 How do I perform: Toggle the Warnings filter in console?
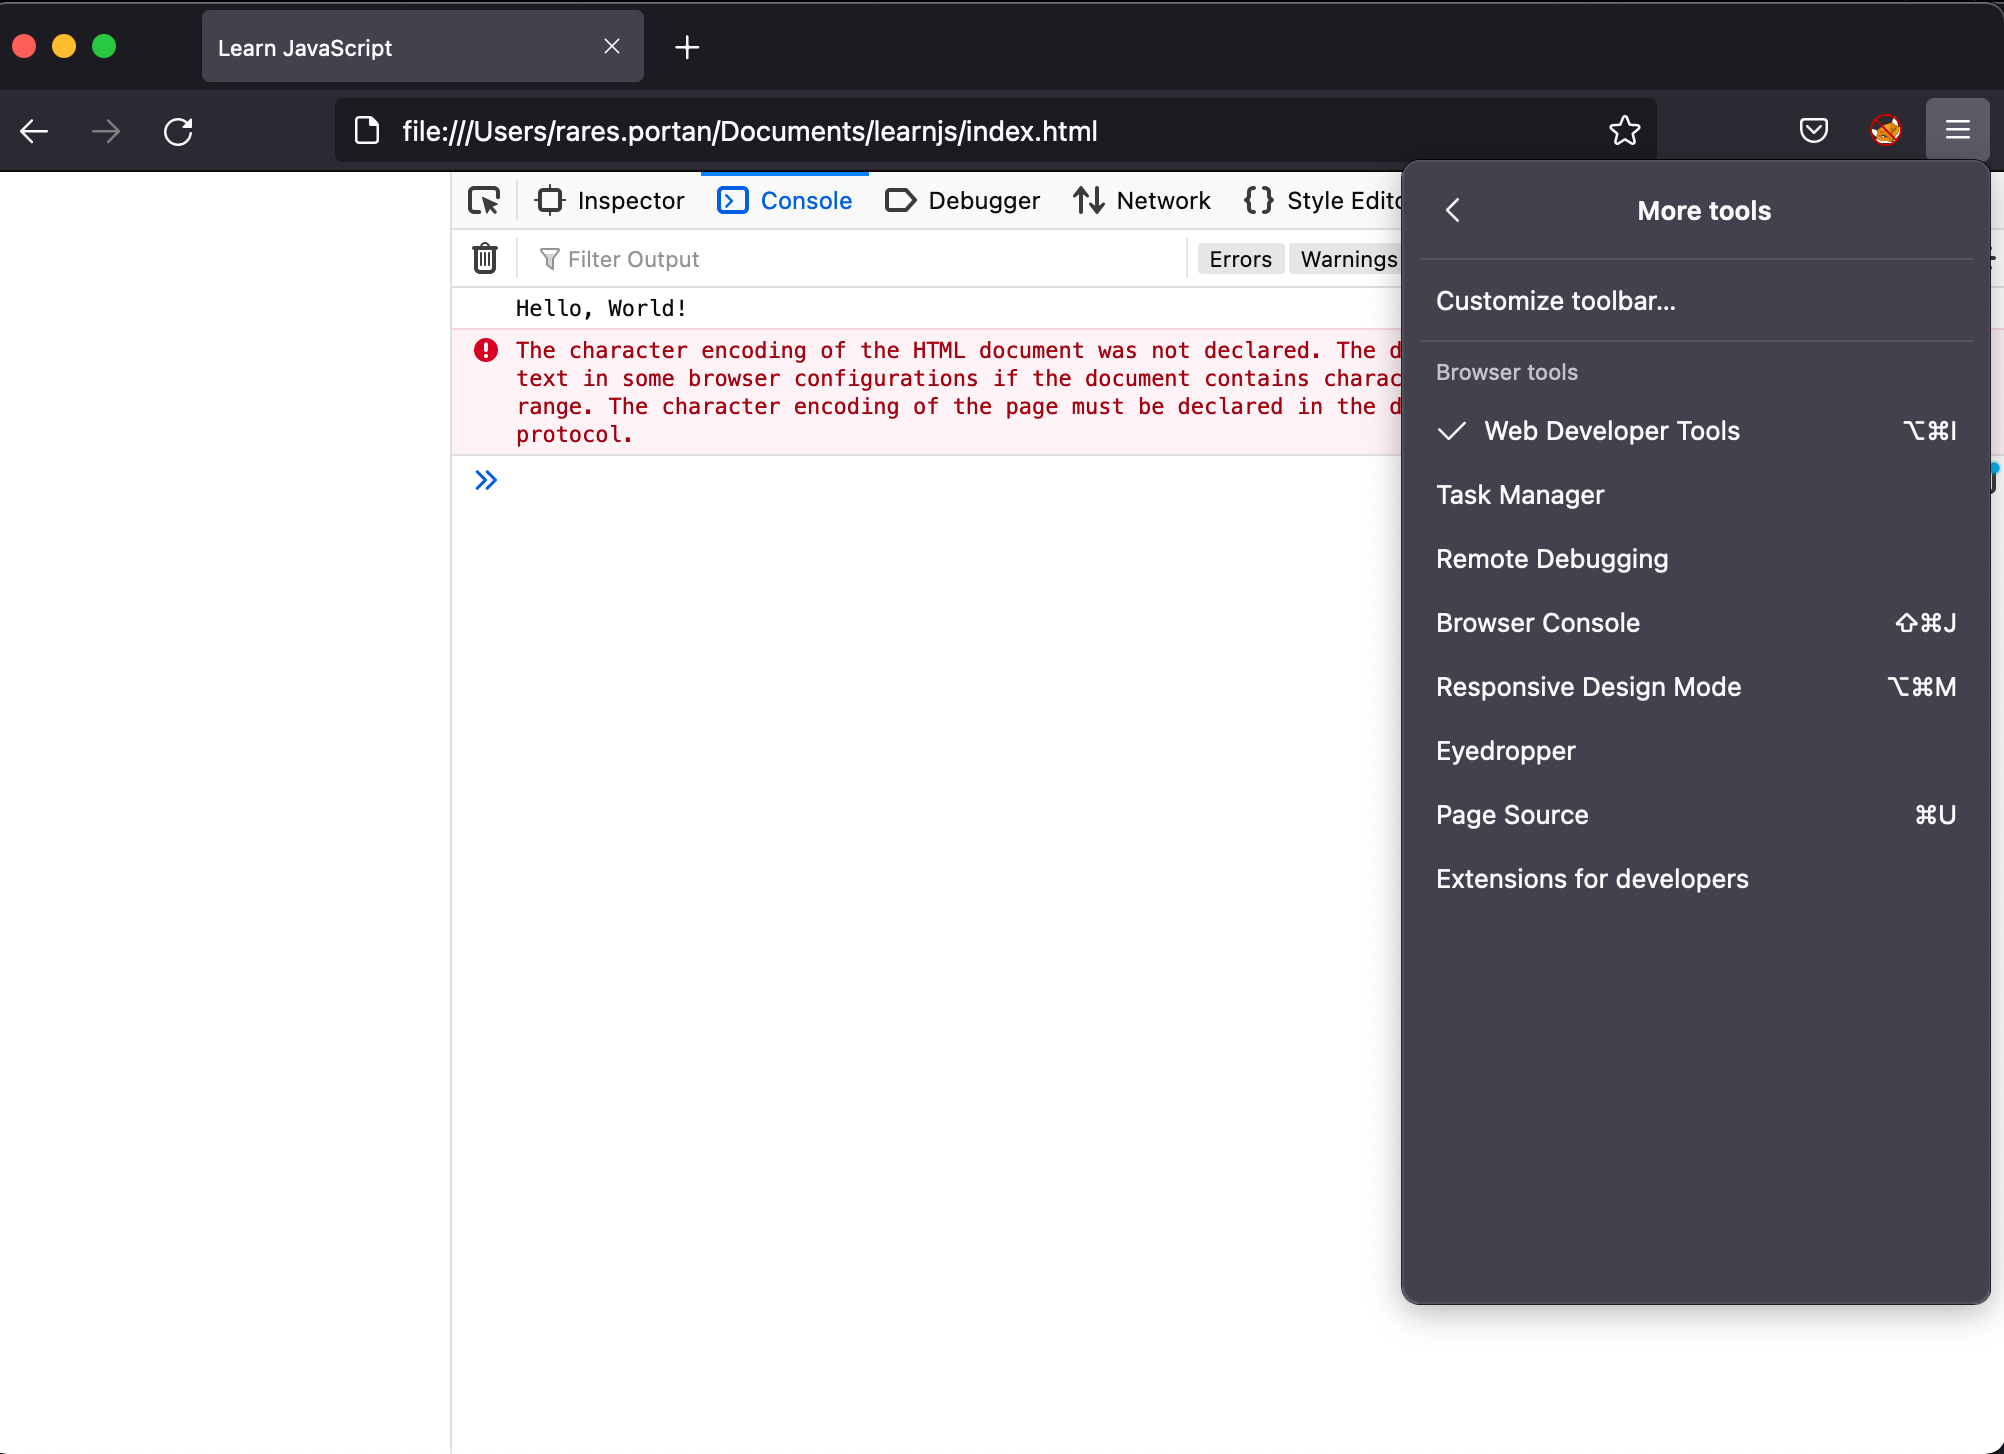click(x=1346, y=258)
